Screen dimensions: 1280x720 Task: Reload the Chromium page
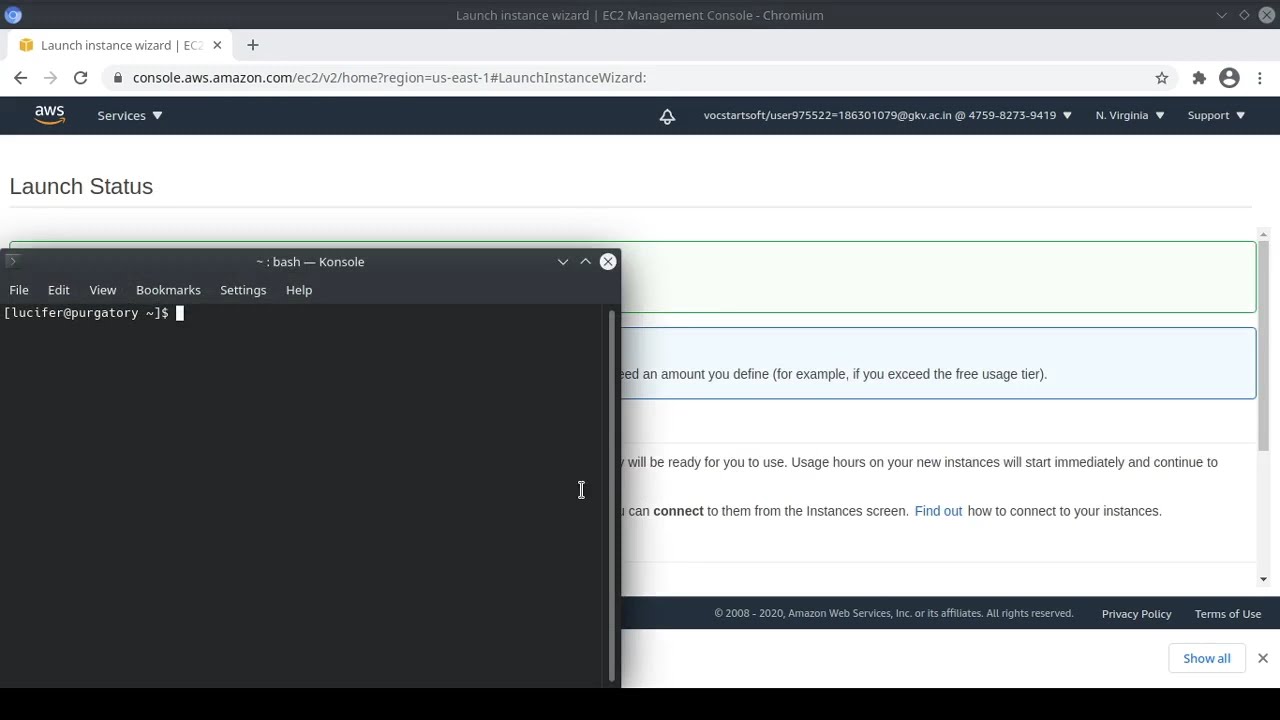coord(80,78)
